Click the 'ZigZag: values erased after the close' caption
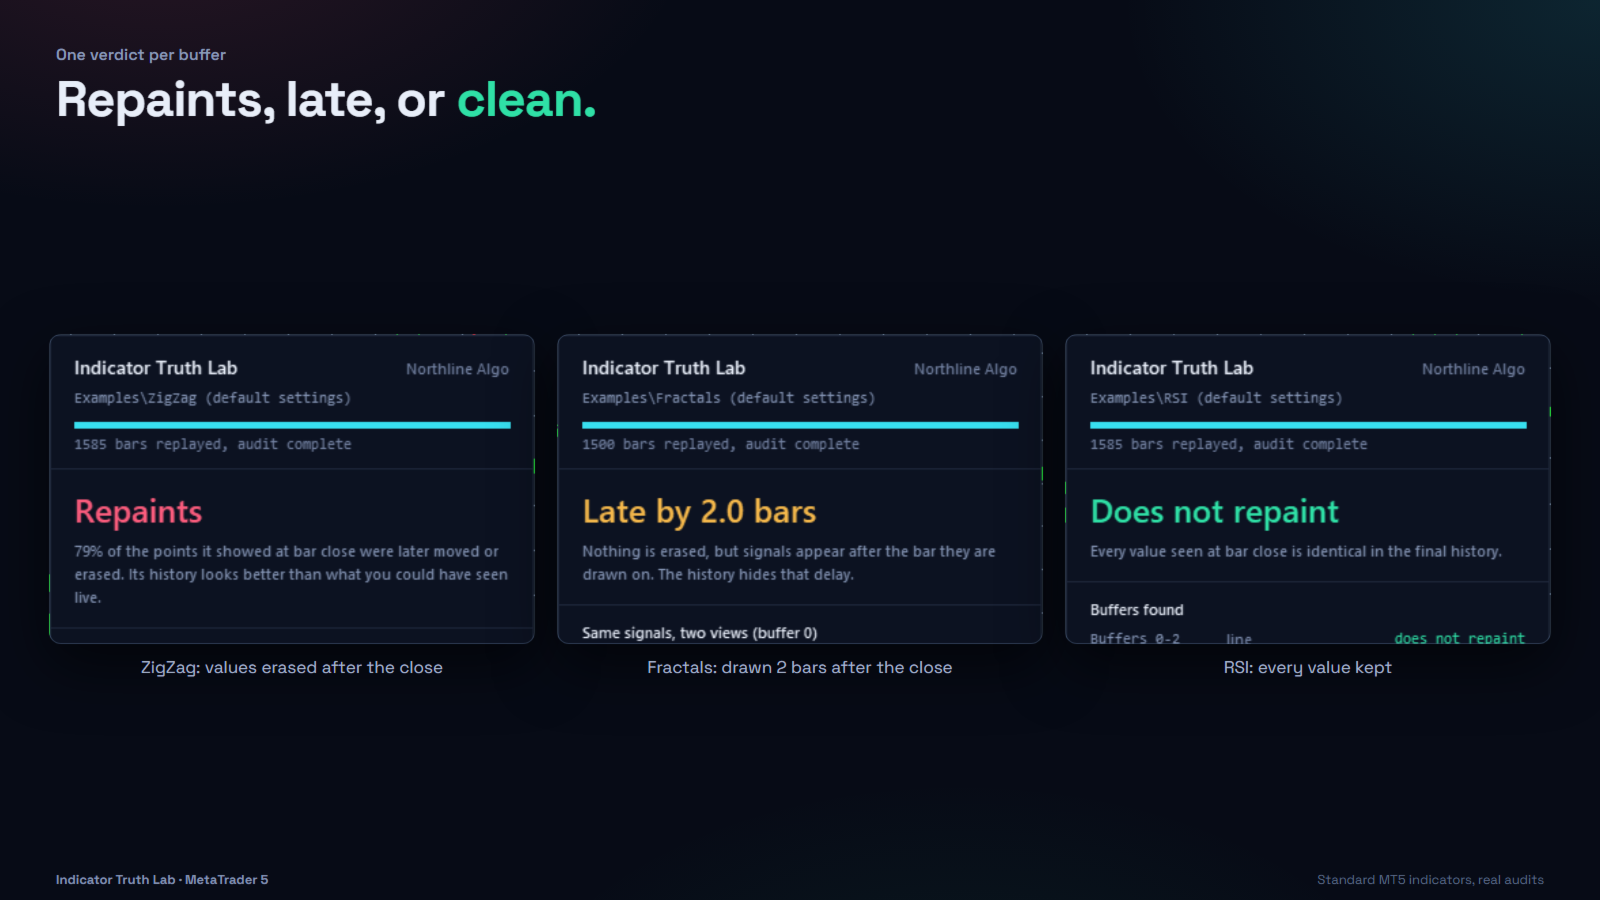1600x900 pixels. click(x=292, y=668)
